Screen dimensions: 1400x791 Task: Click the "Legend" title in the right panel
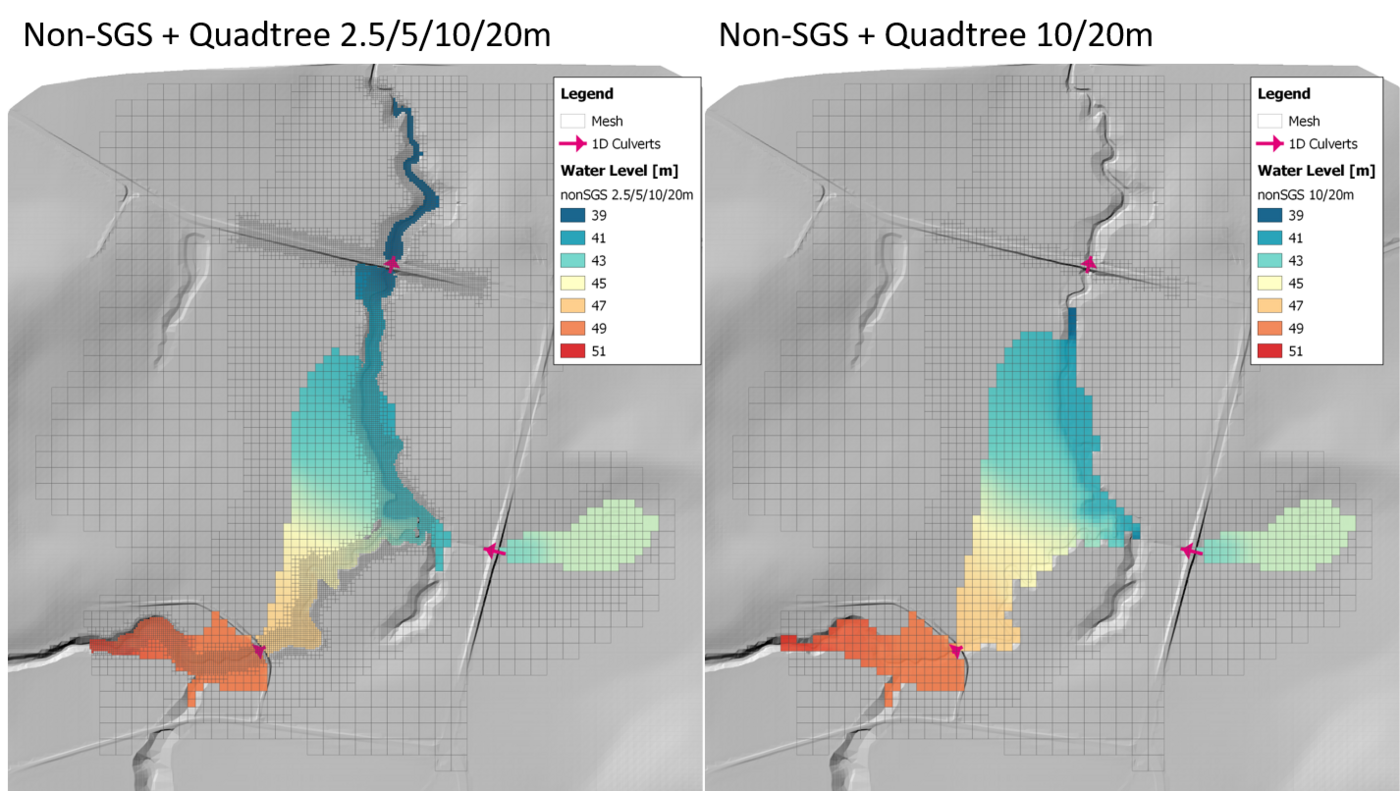tap(1283, 94)
